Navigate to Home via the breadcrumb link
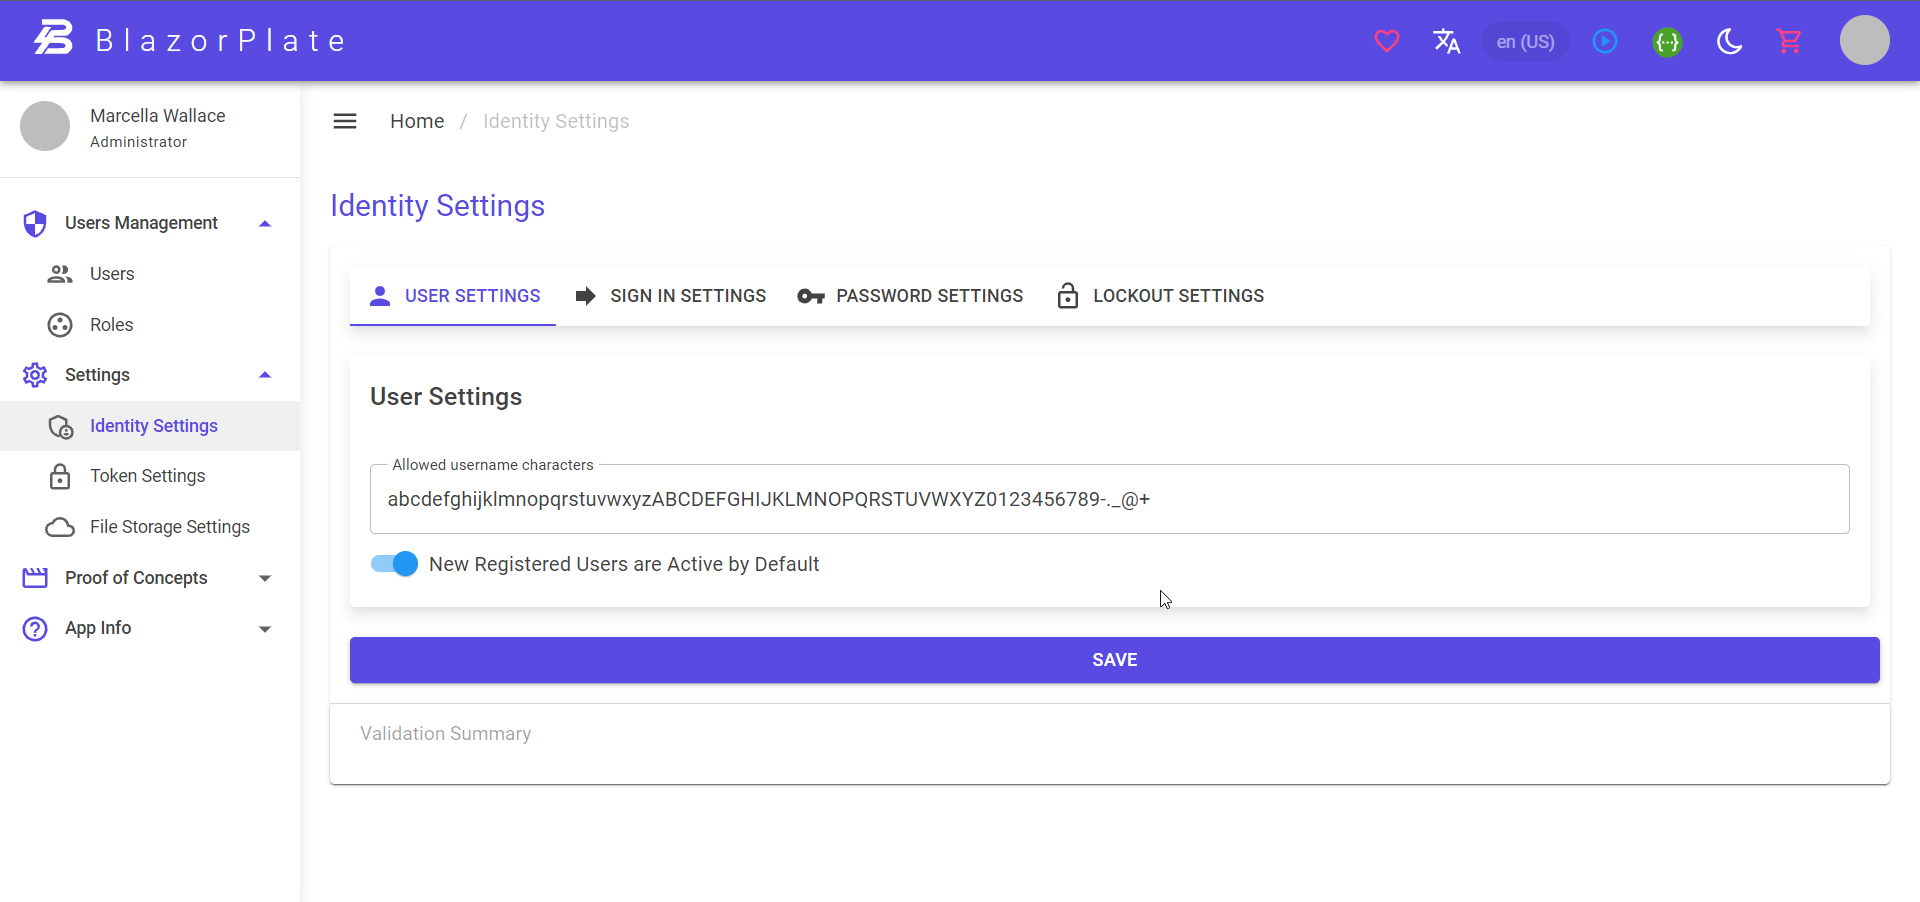 click(x=417, y=120)
